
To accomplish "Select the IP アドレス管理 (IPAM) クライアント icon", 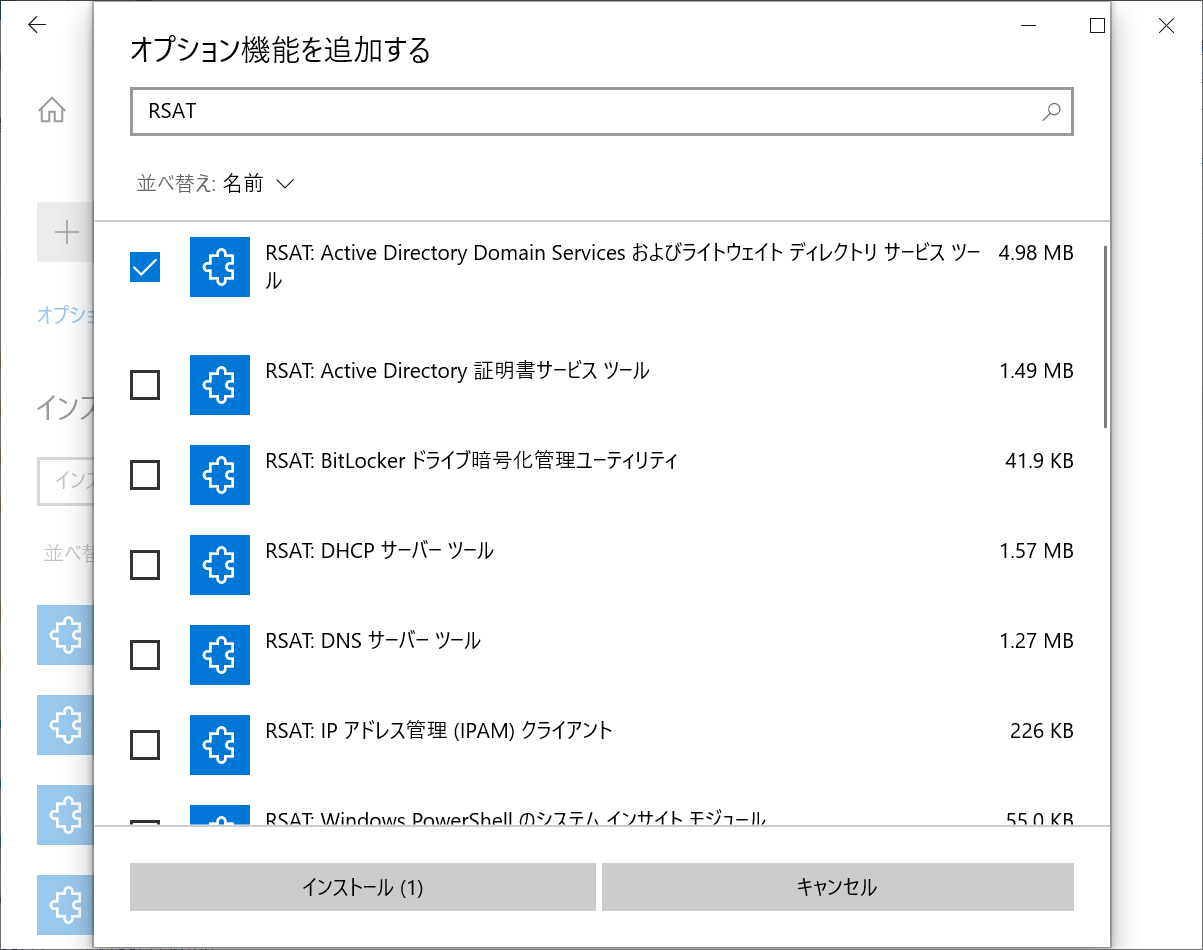I will (219, 745).
